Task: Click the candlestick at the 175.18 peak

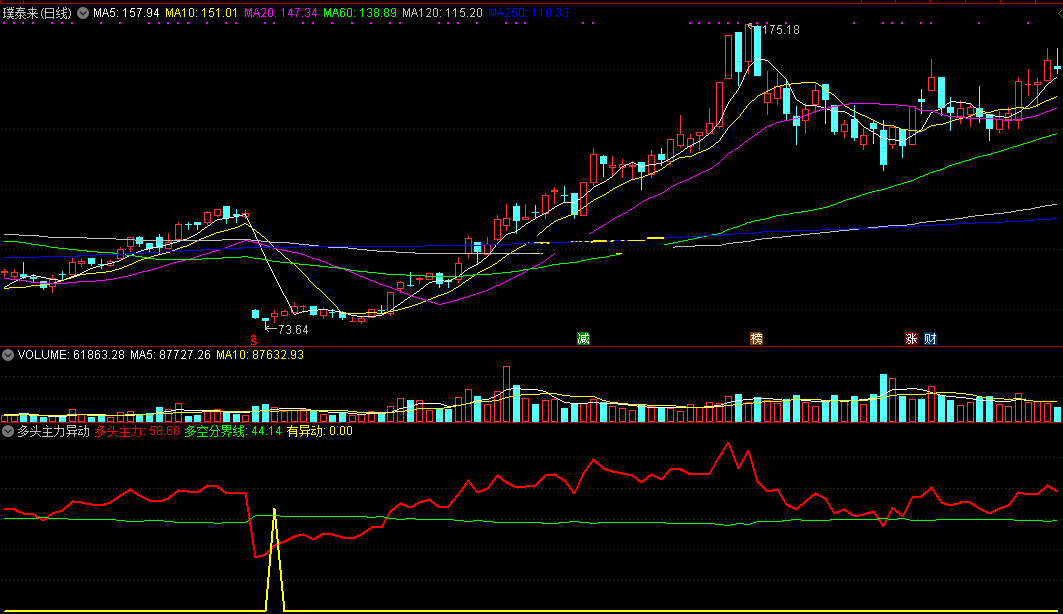Action: (x=749, y=44)
